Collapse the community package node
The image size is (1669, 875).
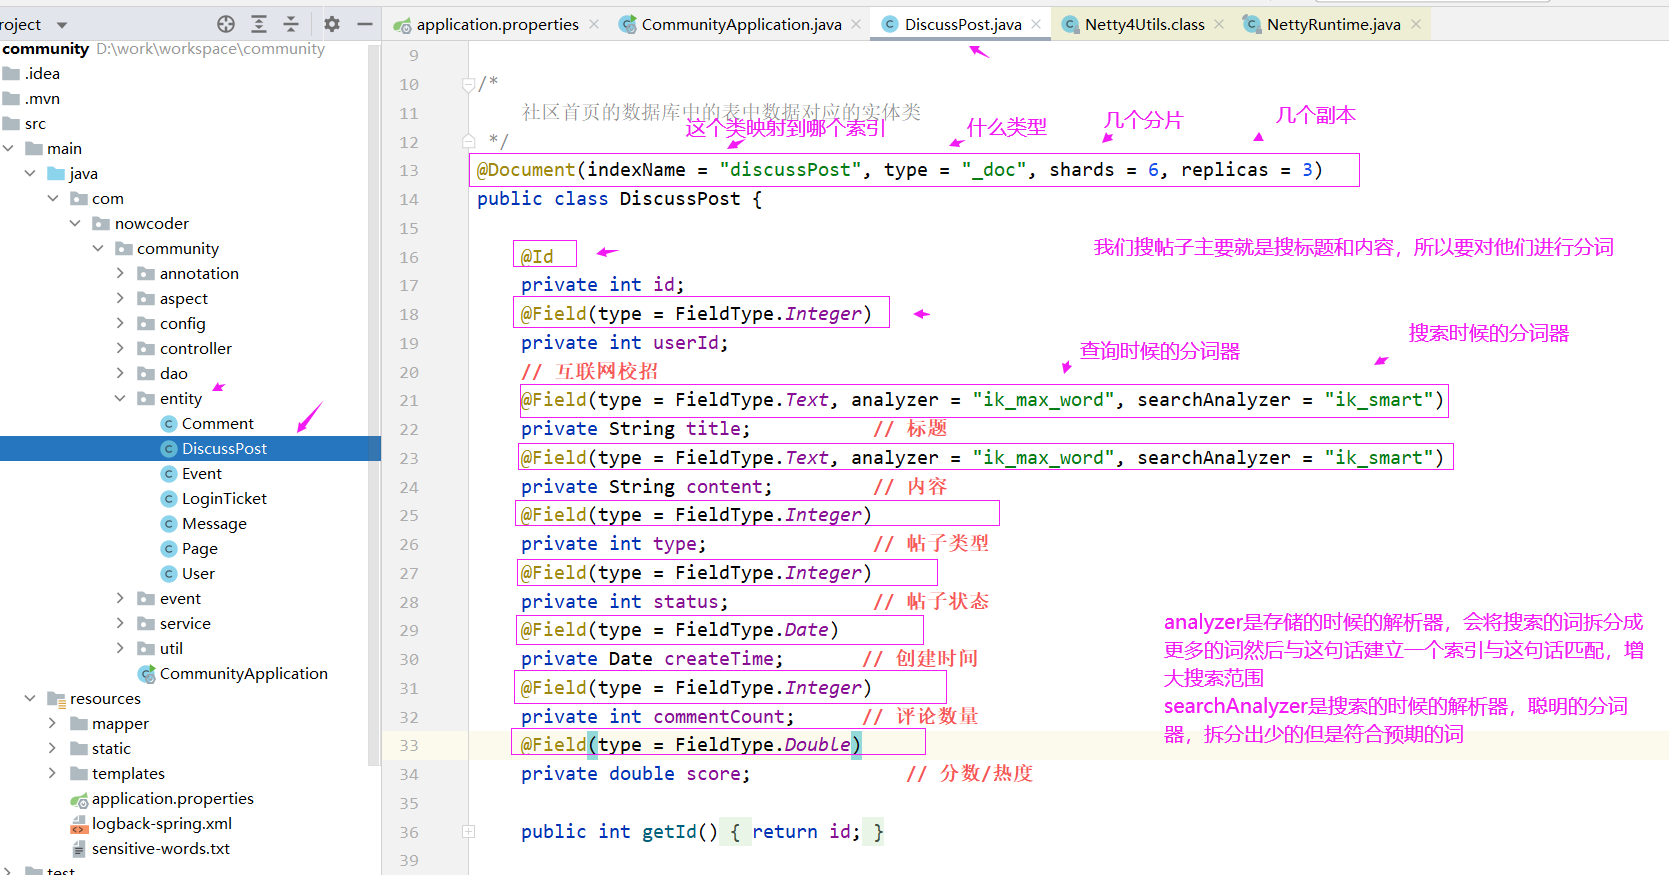point(98,248)
